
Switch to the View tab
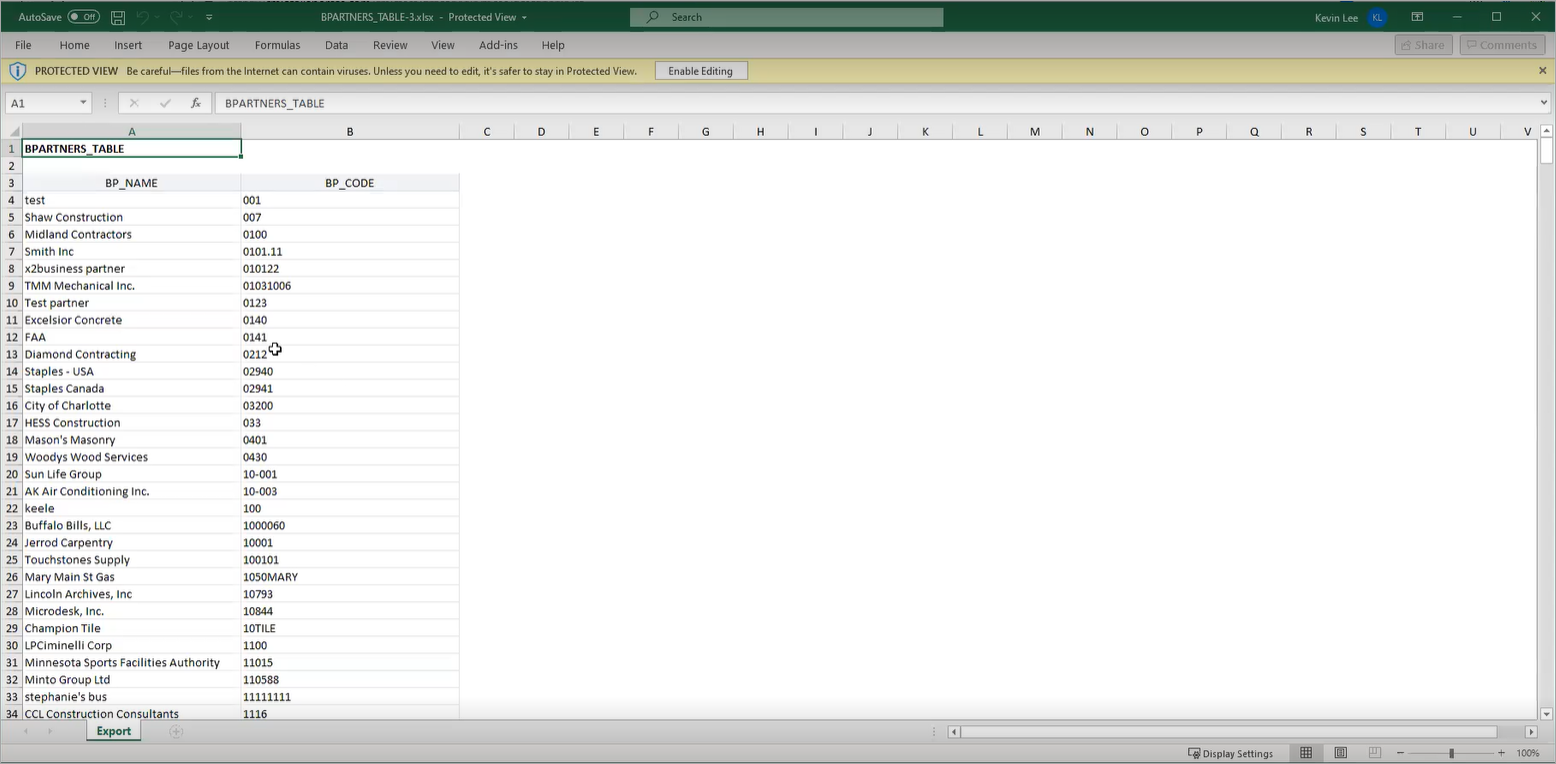(x=442, y=45)
